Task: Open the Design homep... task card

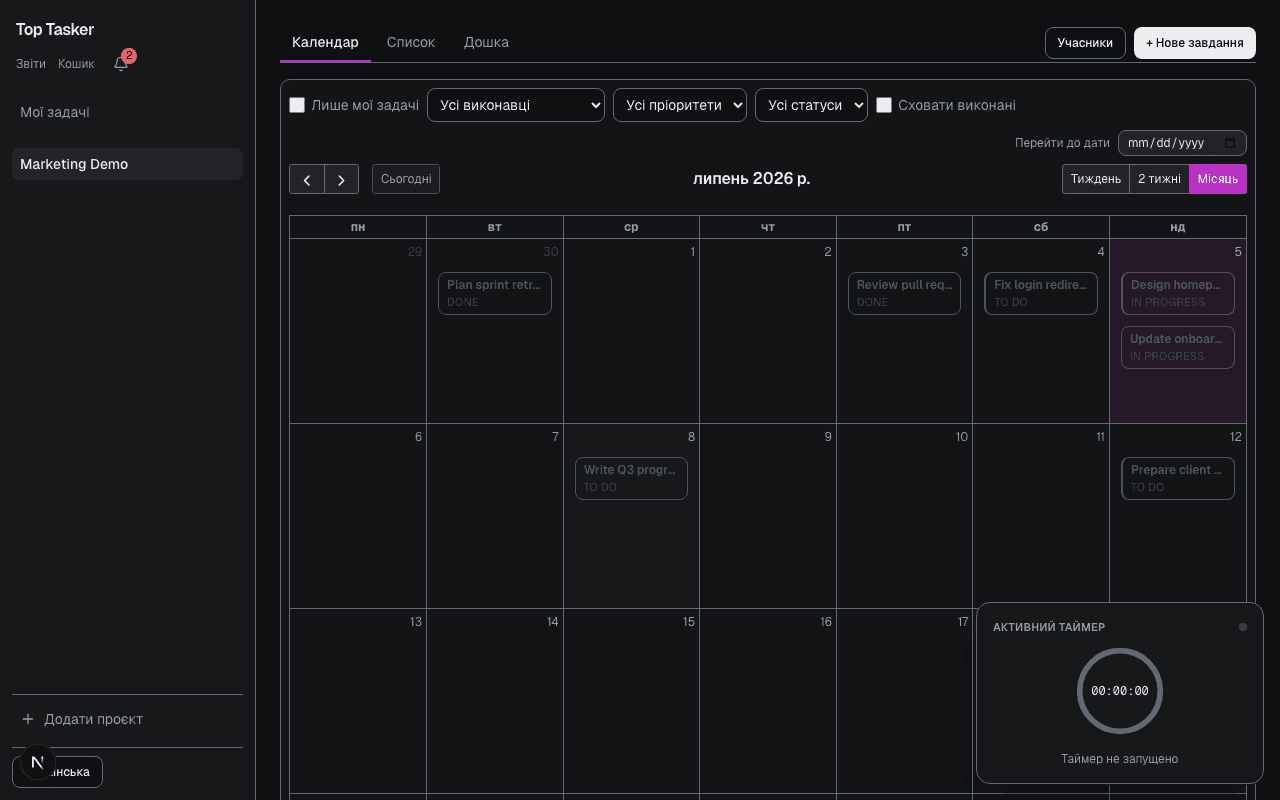Action: tap(1178, 293)
